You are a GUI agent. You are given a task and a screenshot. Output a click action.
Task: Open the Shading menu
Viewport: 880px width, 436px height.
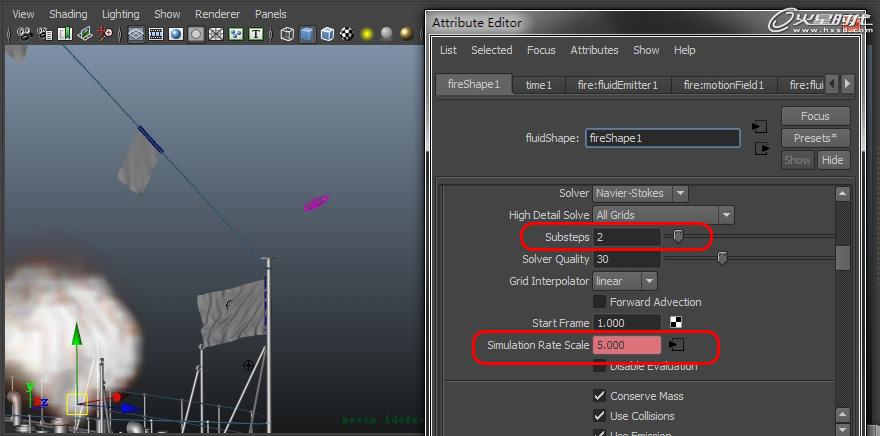(68, 14)
